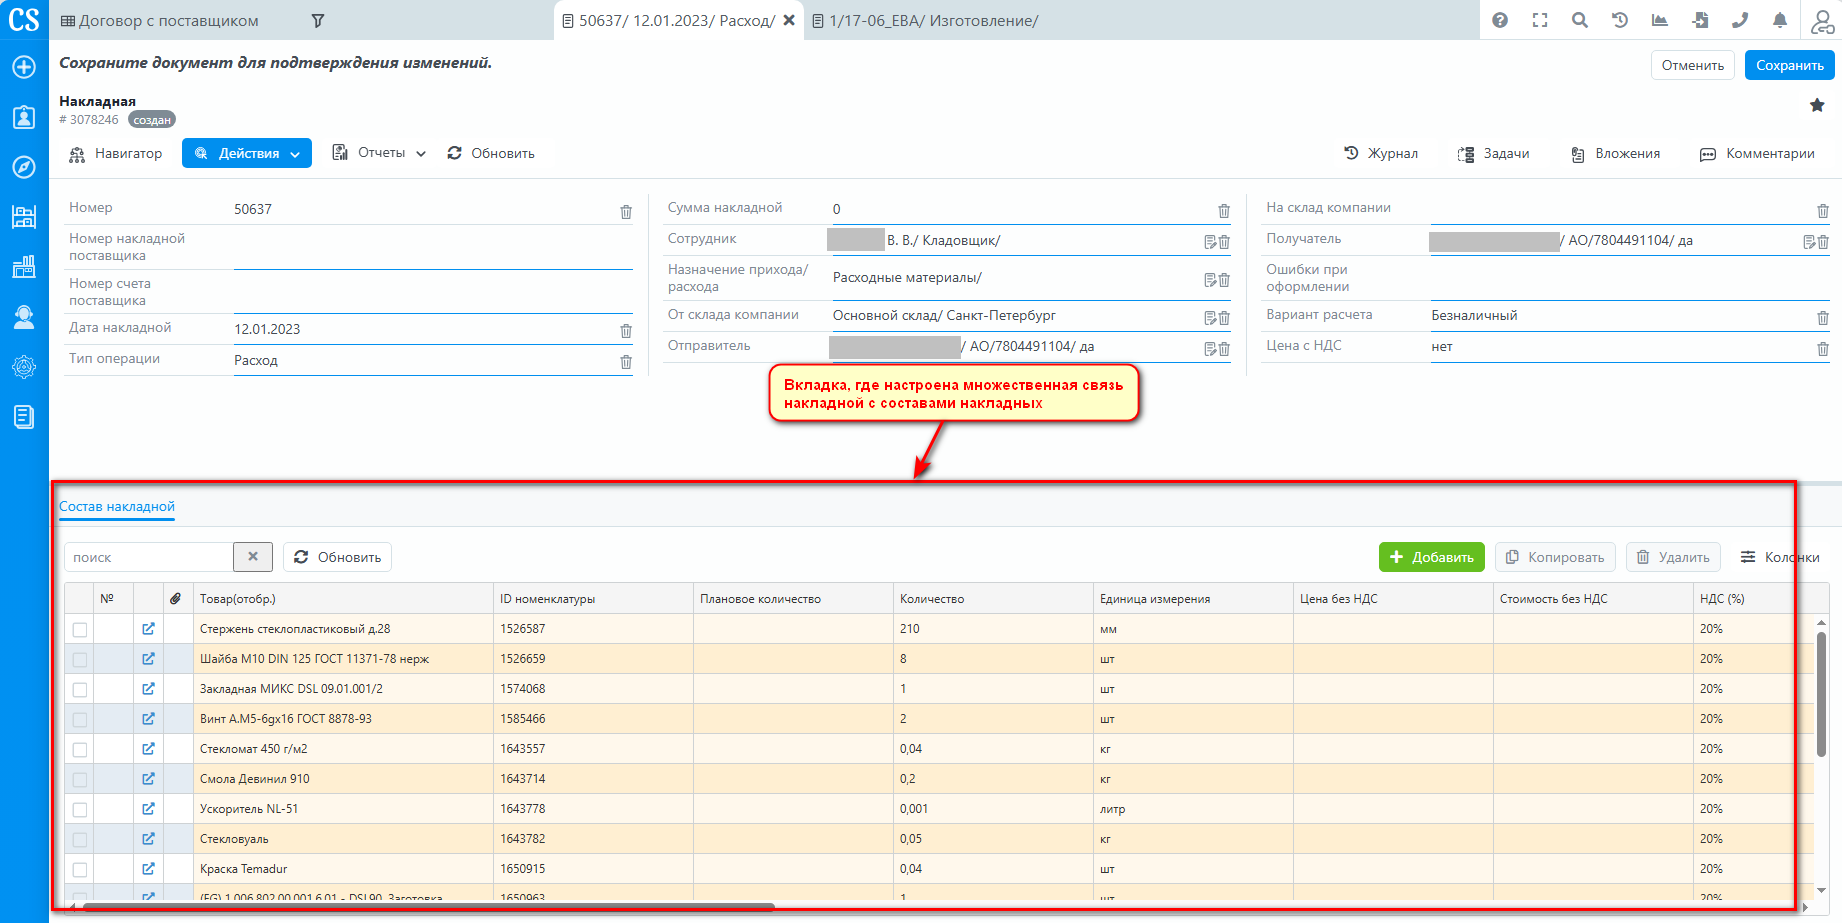Screen dimensions: 1842x923
Task: Clear the Дата накладной field with trash icon
Action: coord(626,331)
